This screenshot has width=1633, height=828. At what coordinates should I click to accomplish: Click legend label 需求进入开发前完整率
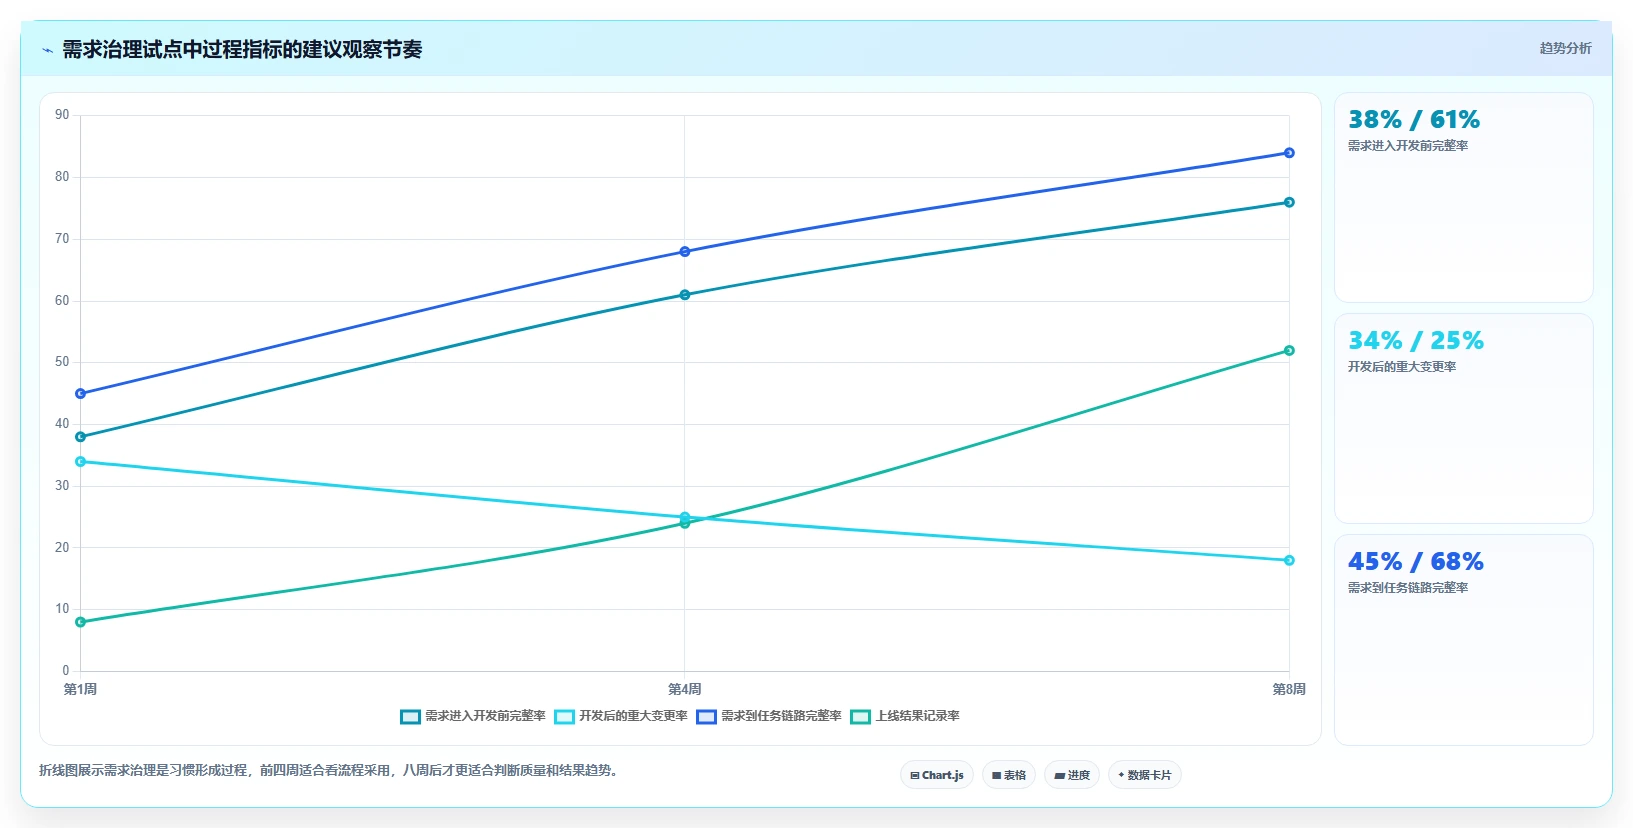tap(485, 716)
